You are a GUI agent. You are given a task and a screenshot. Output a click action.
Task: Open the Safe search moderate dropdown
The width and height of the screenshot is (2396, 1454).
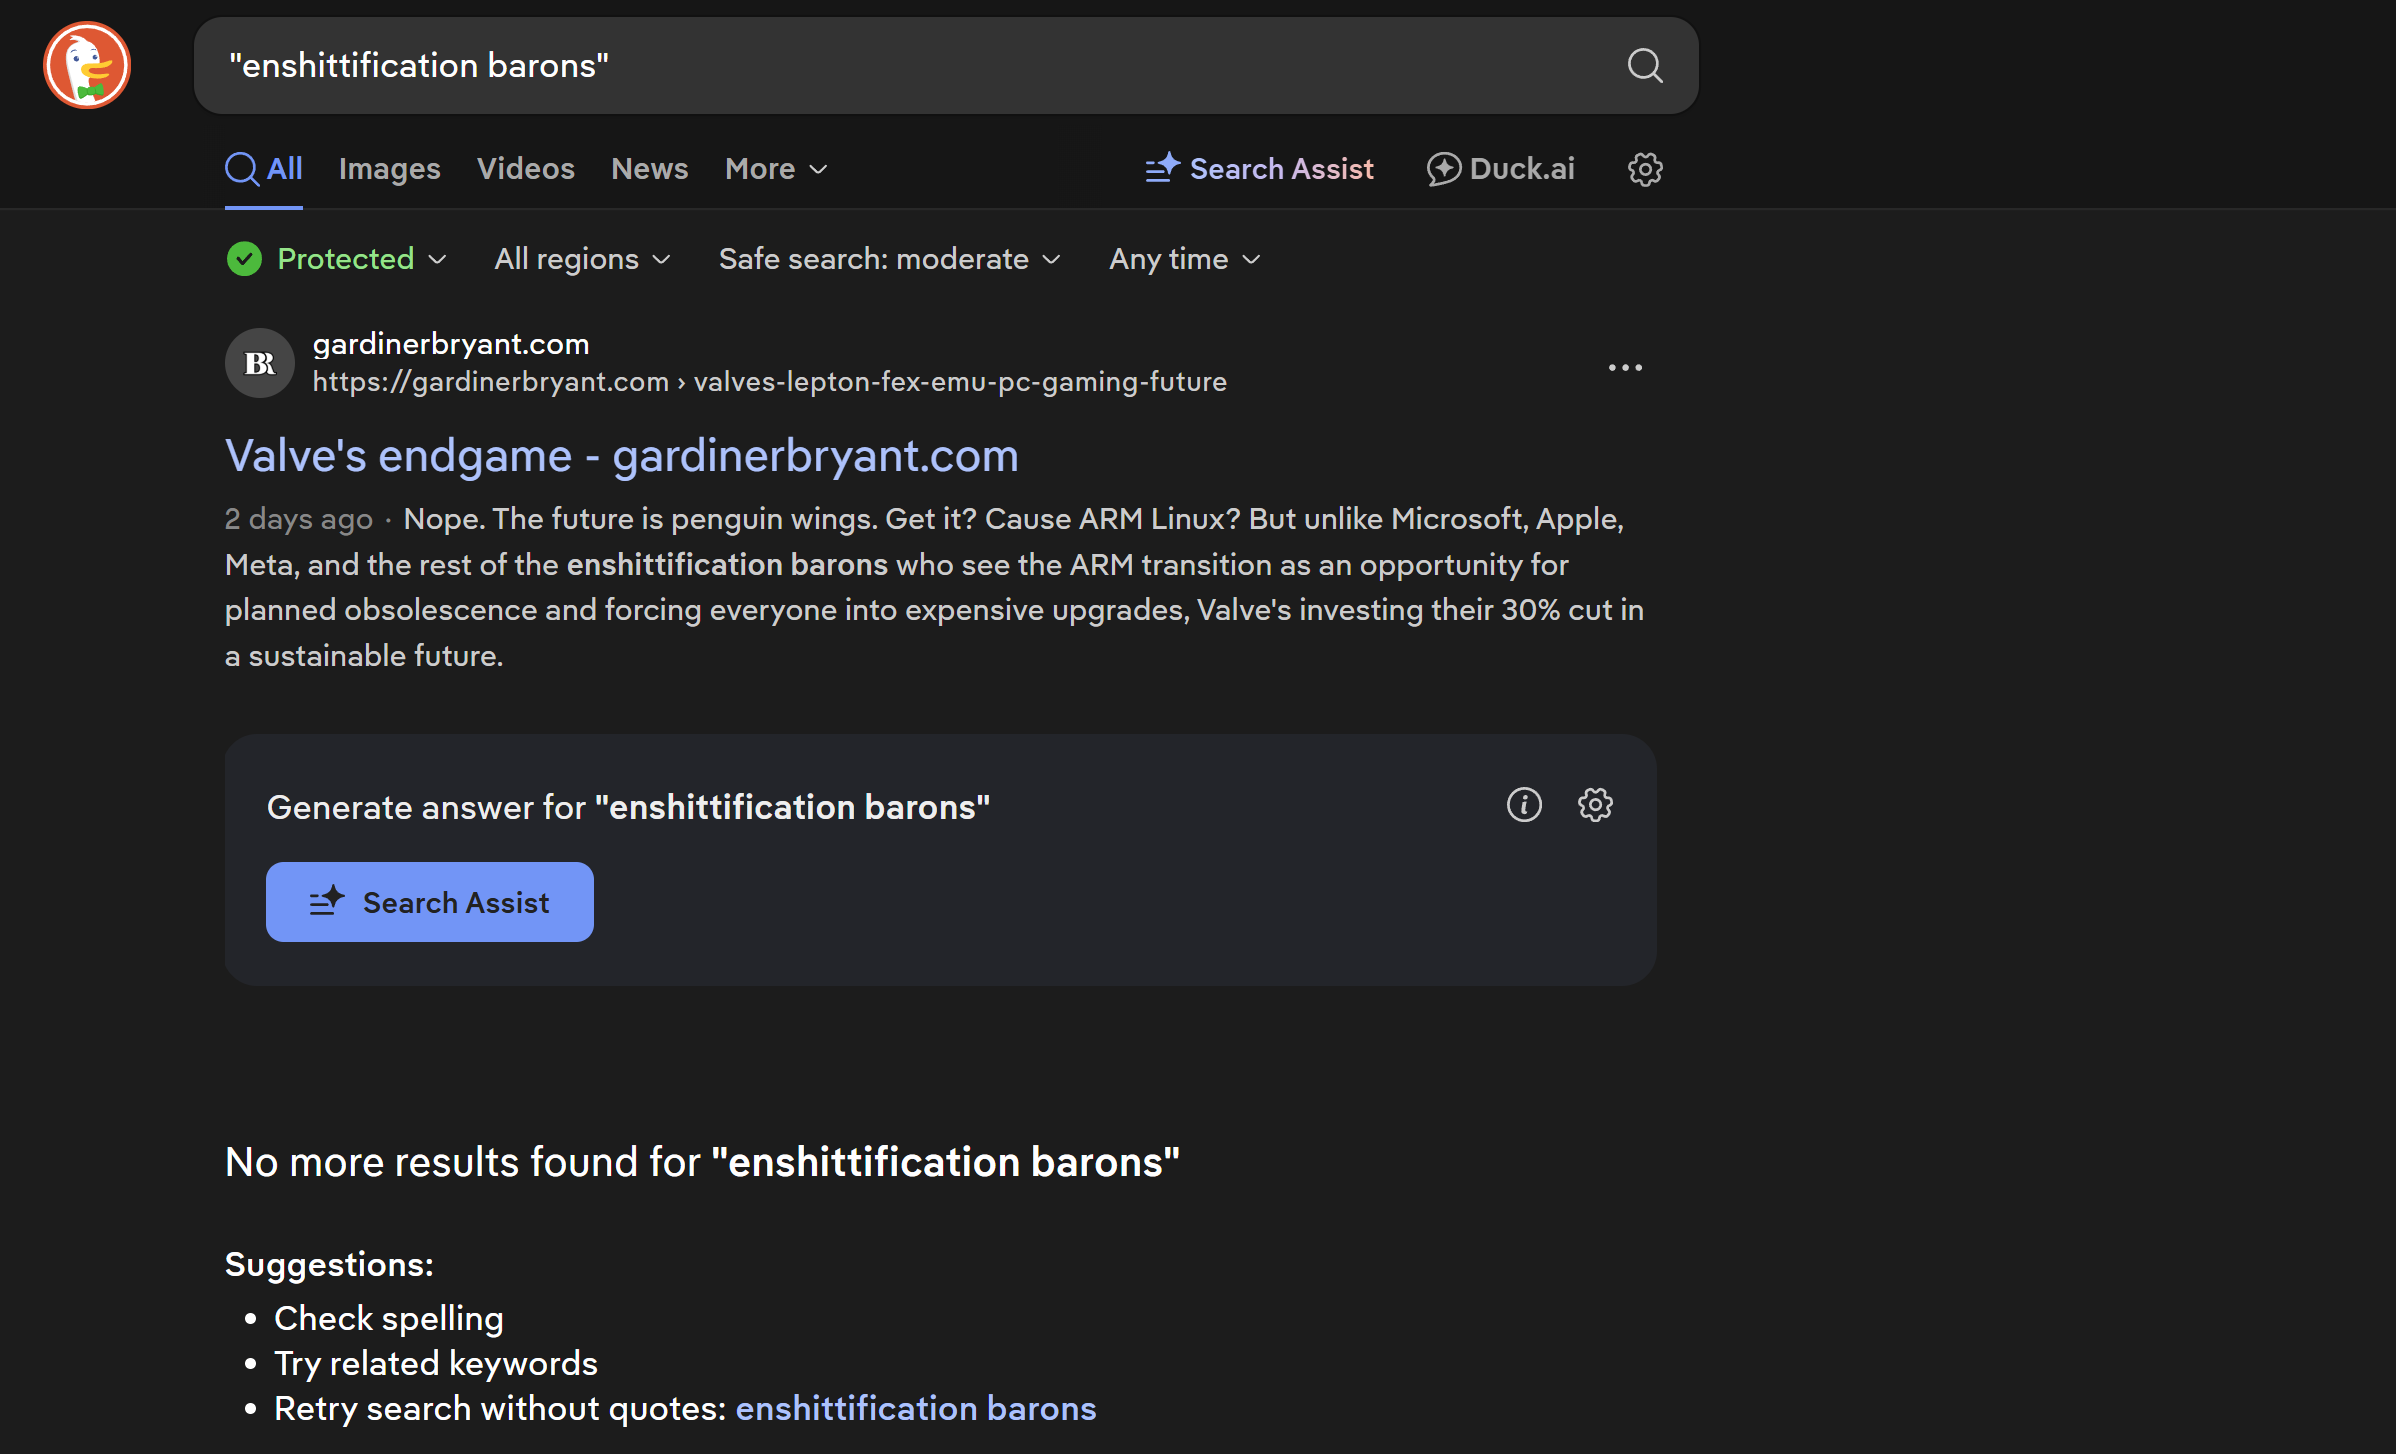coord(888,258)
